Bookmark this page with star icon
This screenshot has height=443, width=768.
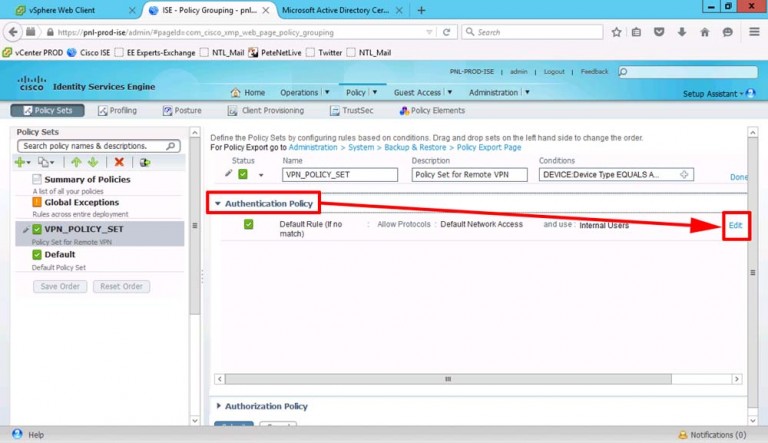click(x=616, y=32)
